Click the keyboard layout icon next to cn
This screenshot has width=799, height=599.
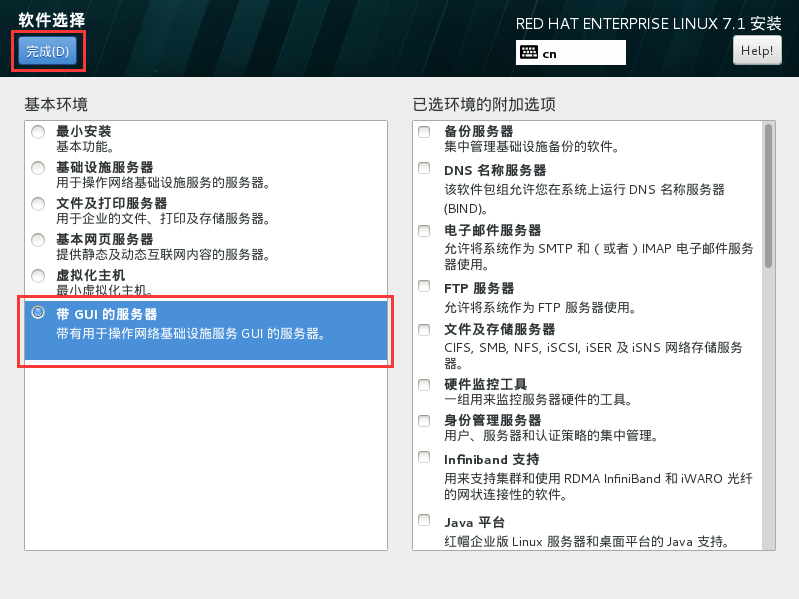pyautogui.click(x=529, y=53)
